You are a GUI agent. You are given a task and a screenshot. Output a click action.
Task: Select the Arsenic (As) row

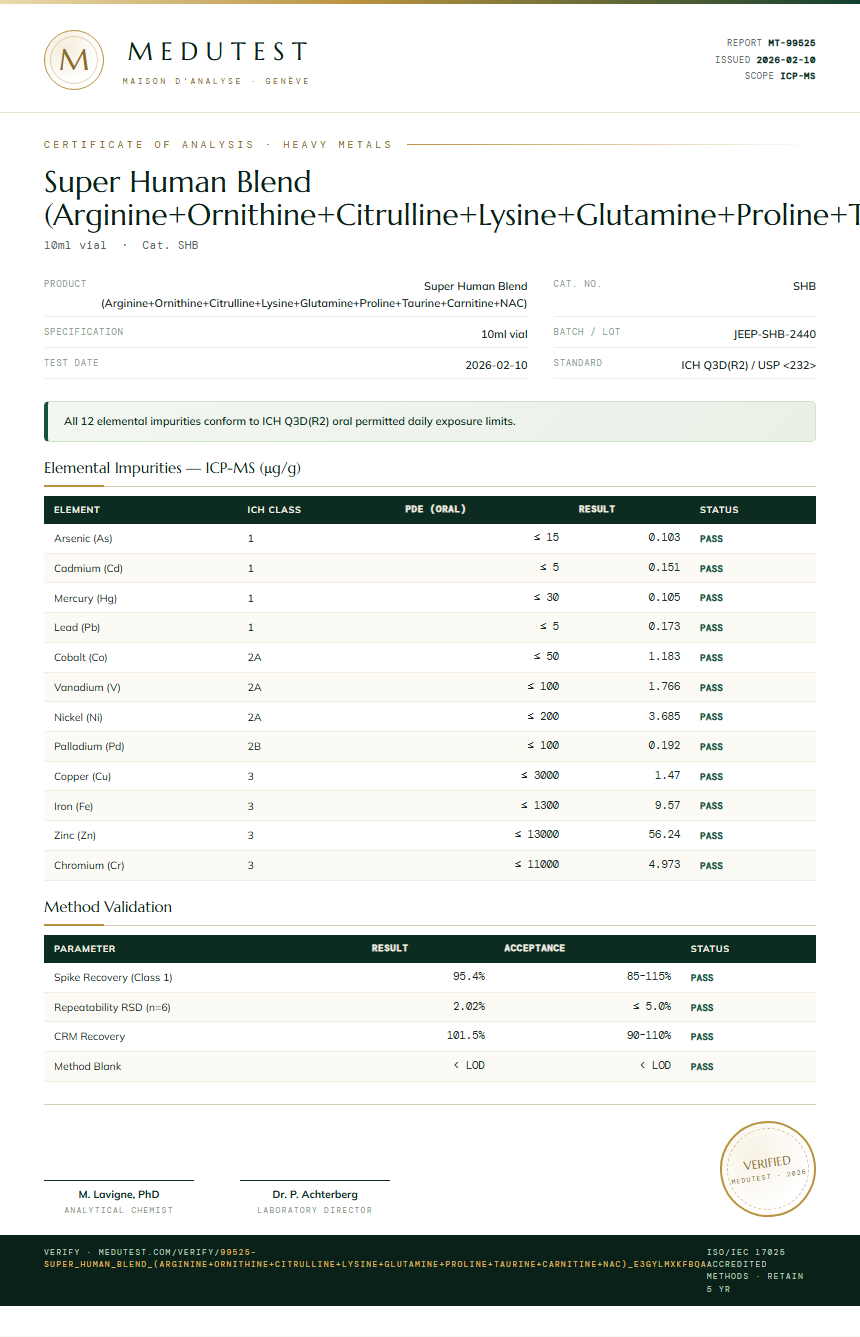point(430,538)
